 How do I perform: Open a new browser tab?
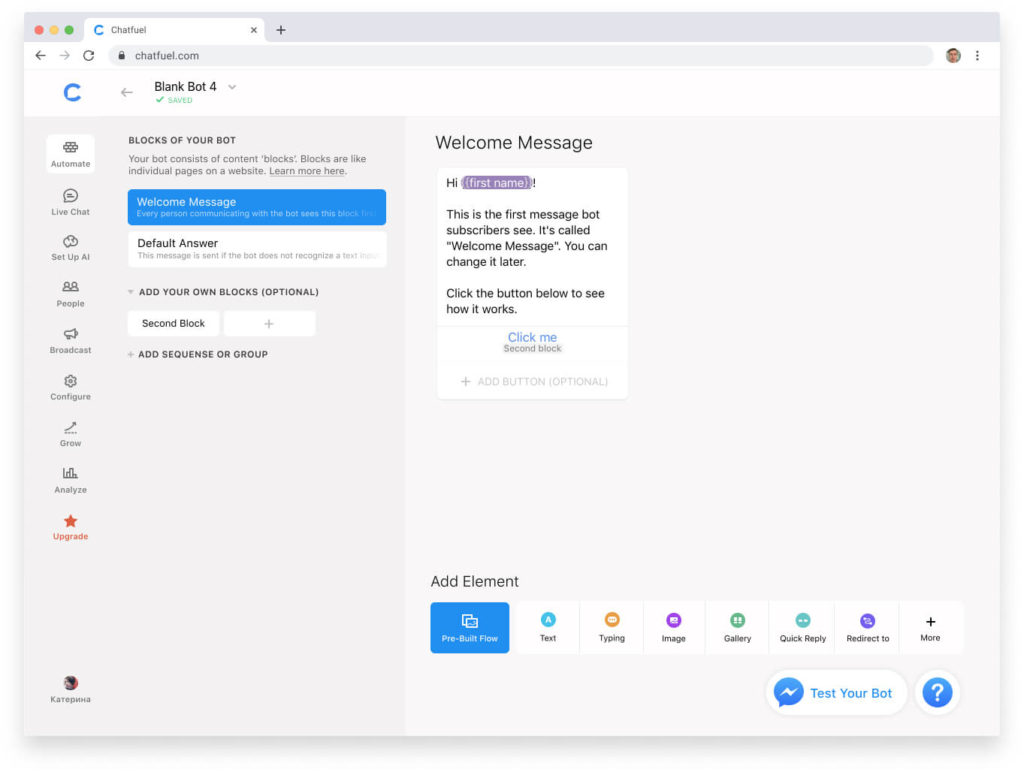click(281, 30)
